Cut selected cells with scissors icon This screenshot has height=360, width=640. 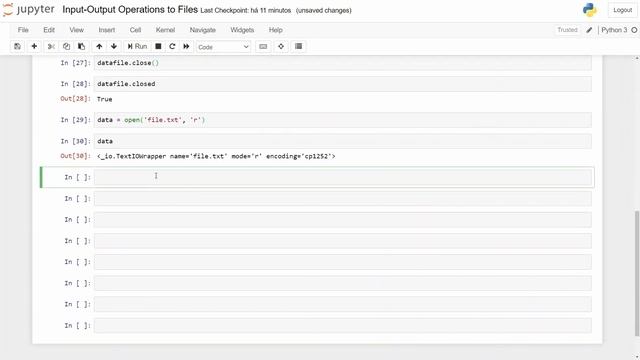point(51,47)
